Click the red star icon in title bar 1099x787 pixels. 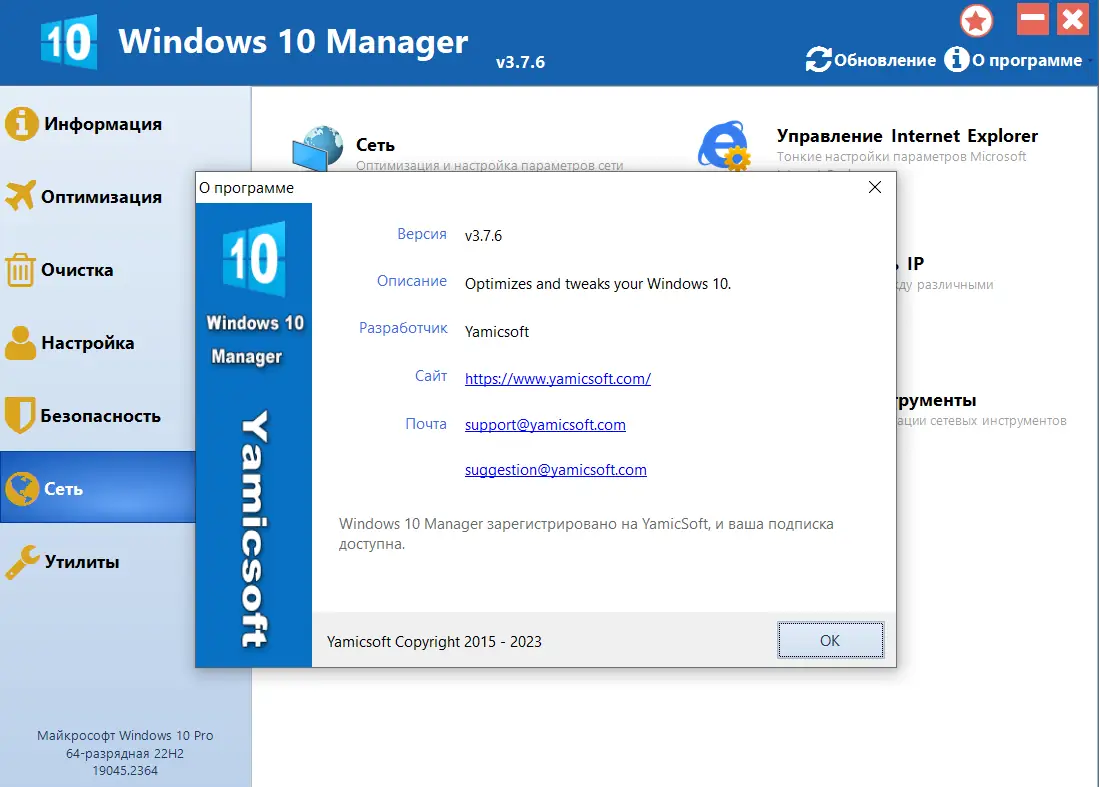(976, 19)
